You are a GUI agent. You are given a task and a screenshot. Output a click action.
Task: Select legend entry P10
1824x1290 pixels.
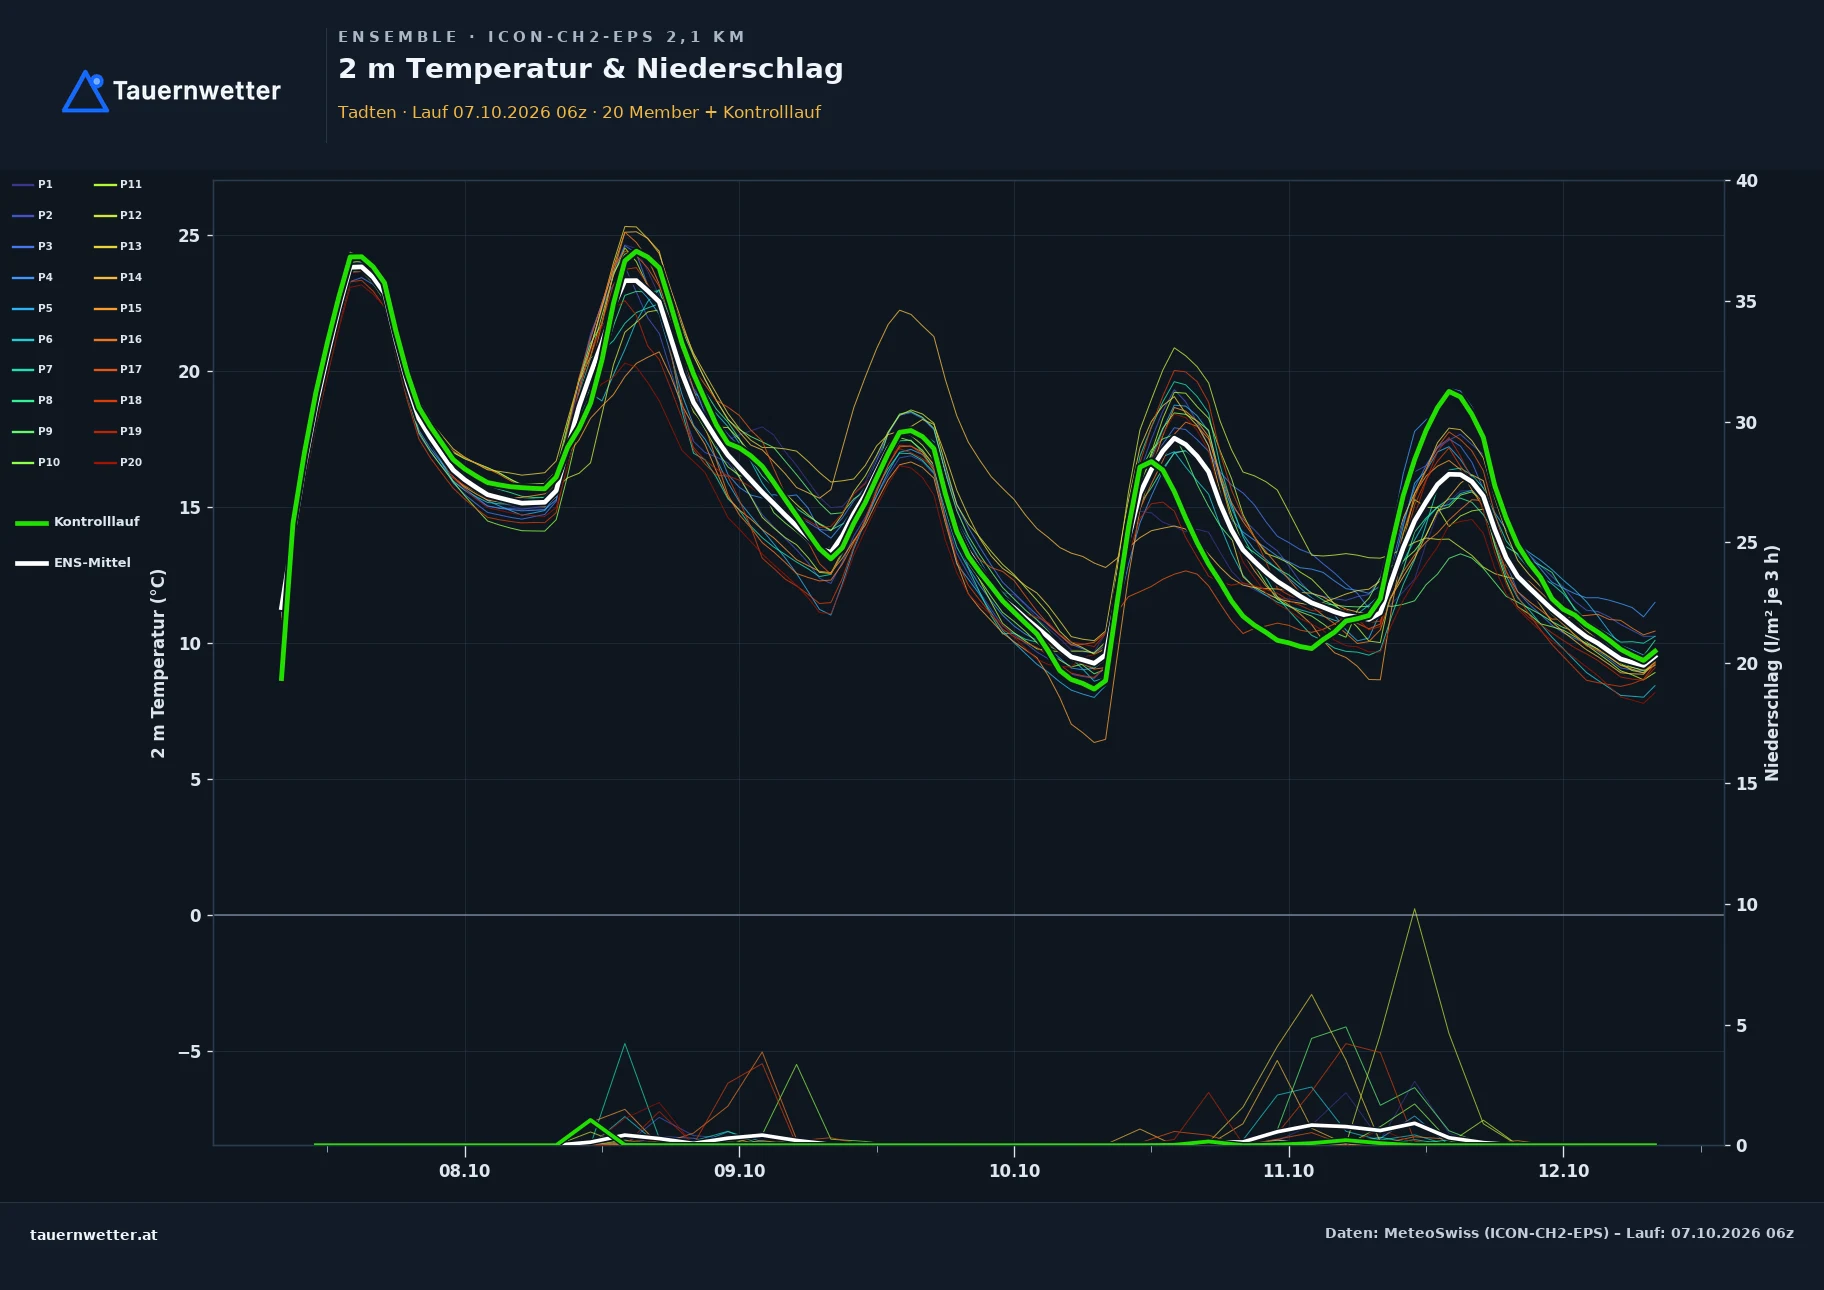(36, 463)
